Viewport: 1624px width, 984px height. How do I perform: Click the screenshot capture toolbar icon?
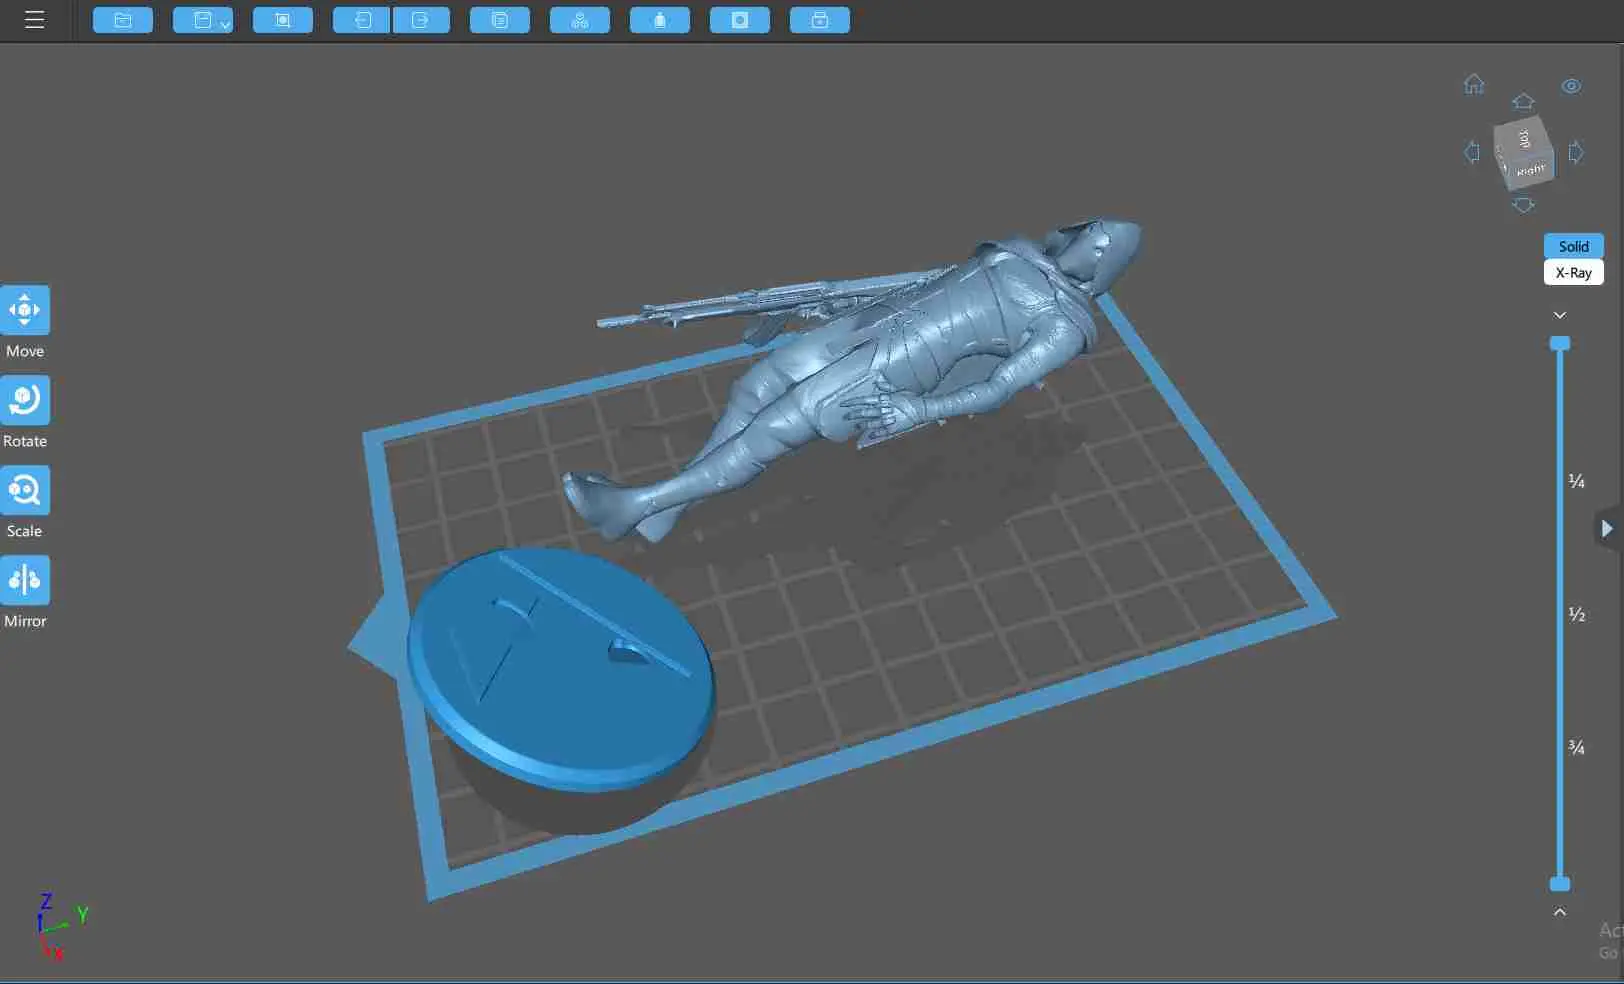click(x=283, y=20)
